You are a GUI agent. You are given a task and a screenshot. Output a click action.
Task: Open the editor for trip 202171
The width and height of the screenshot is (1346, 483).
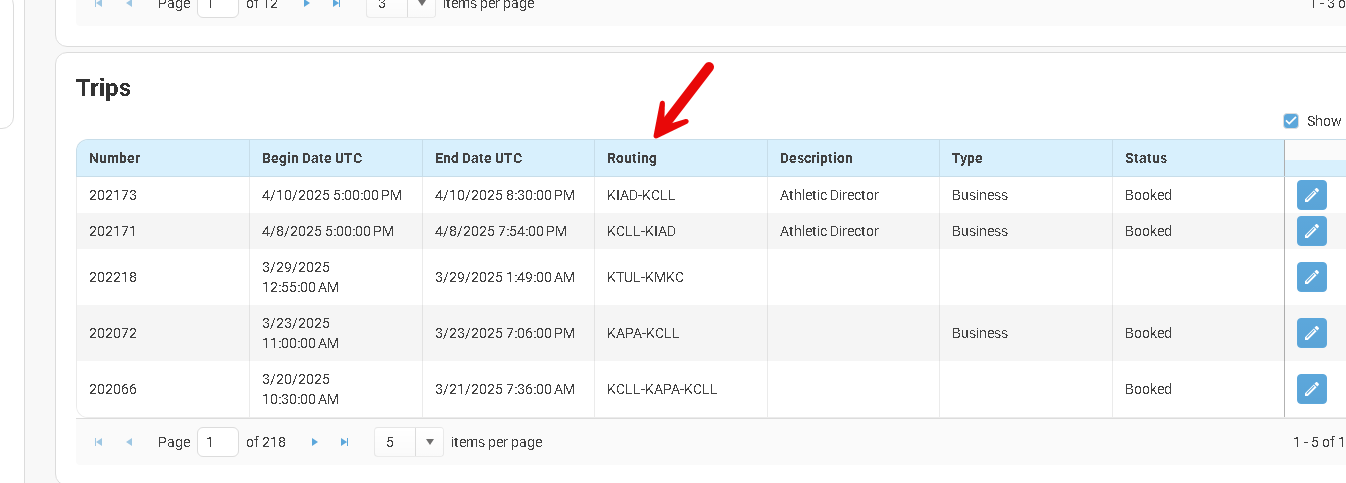pos(1311,231)
